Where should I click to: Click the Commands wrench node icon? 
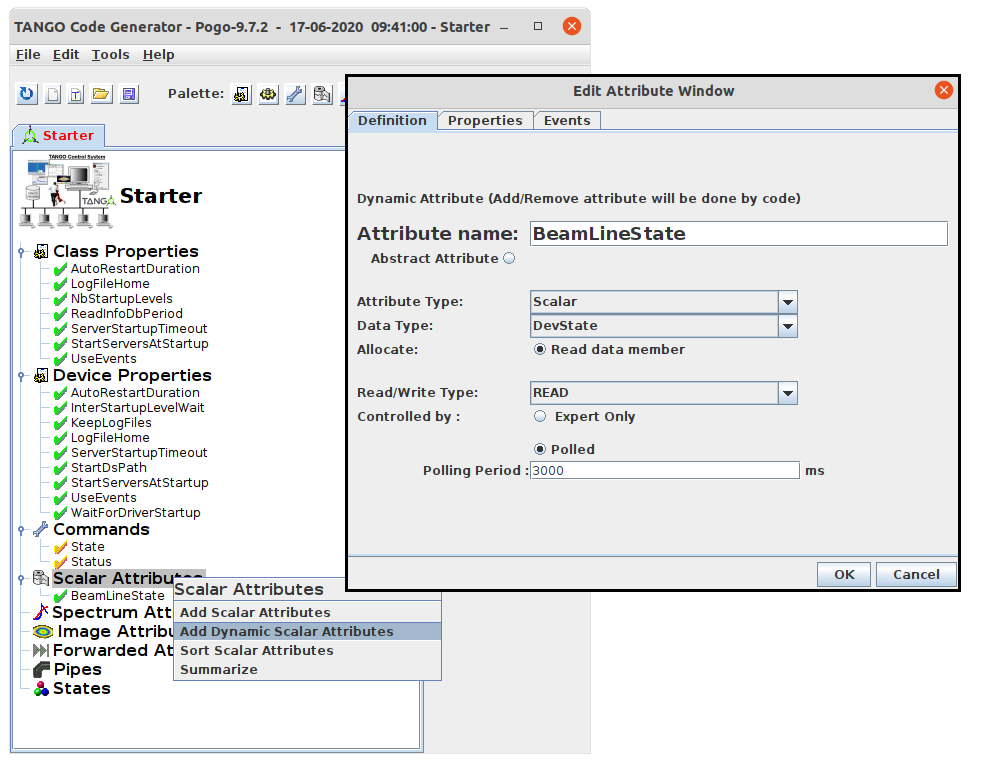pyautogui.click(x=41, y=529)
